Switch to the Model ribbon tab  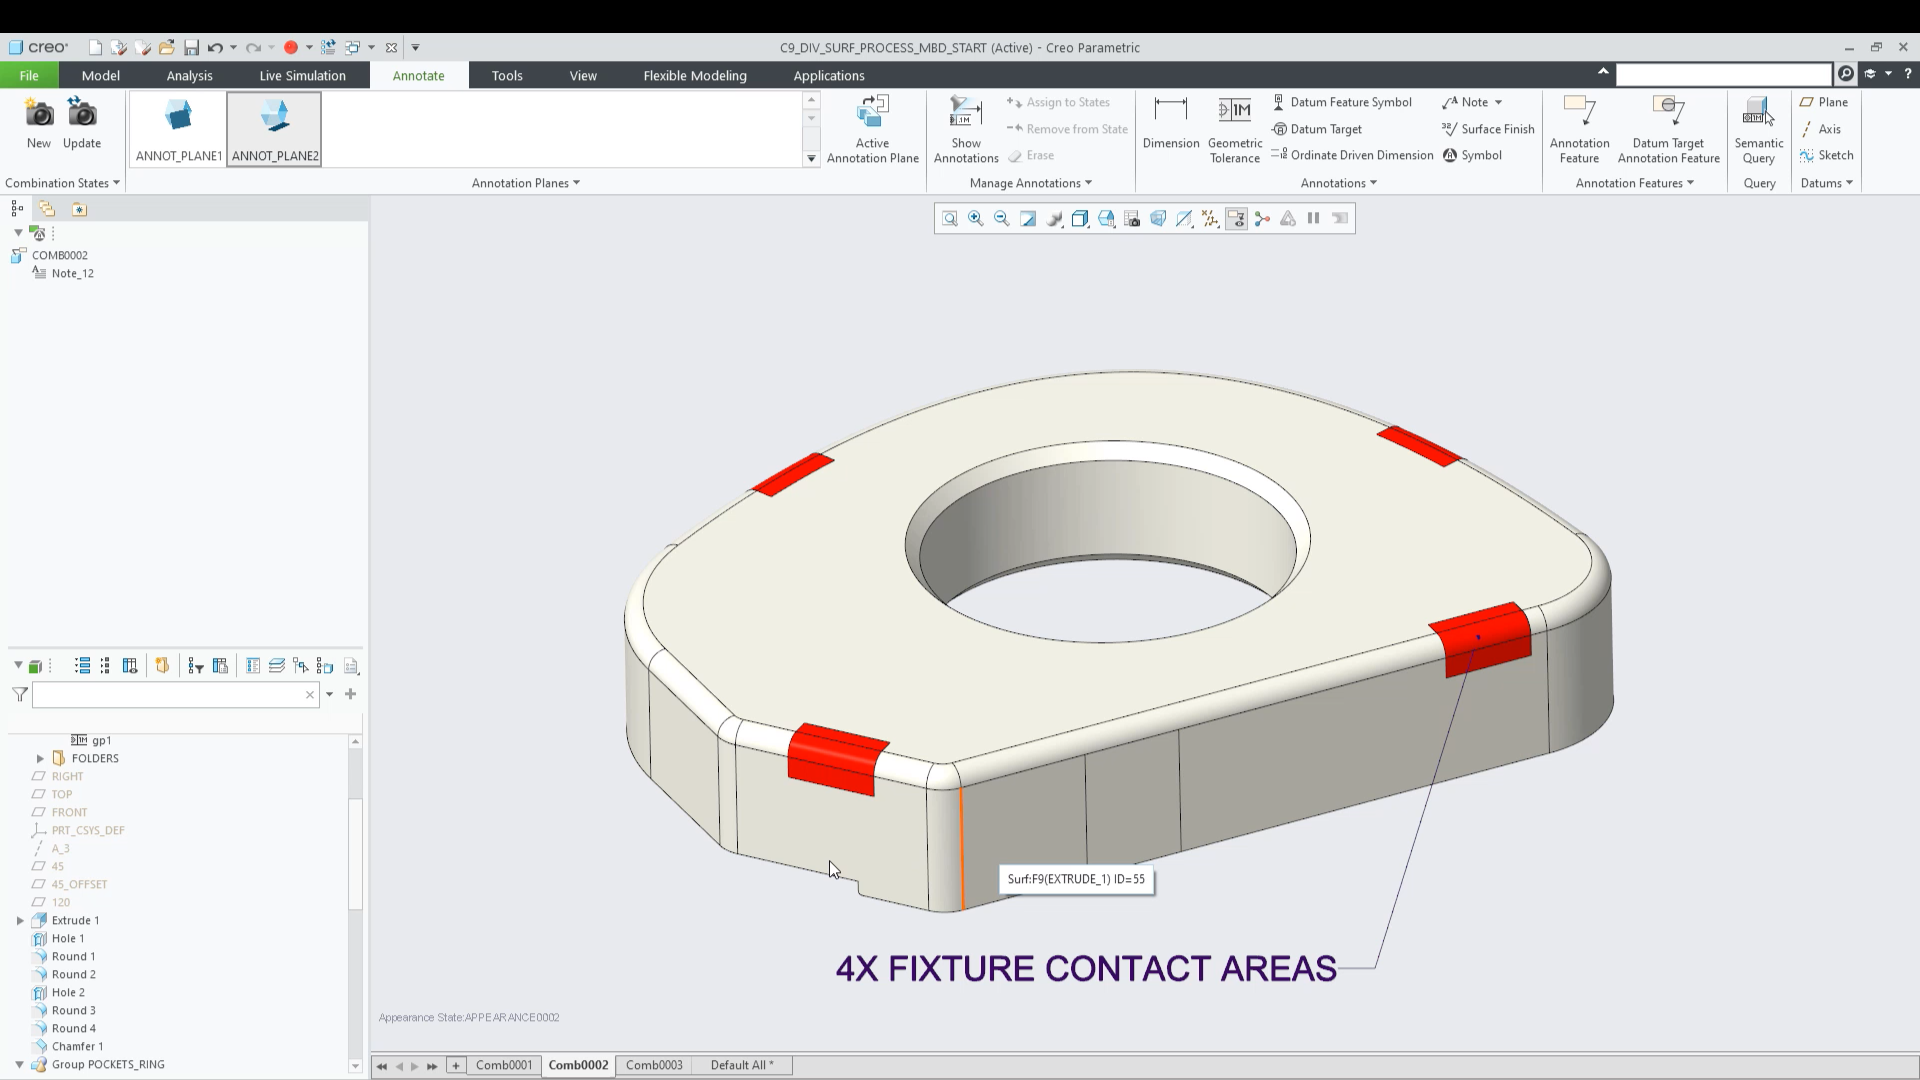[101, 75]
